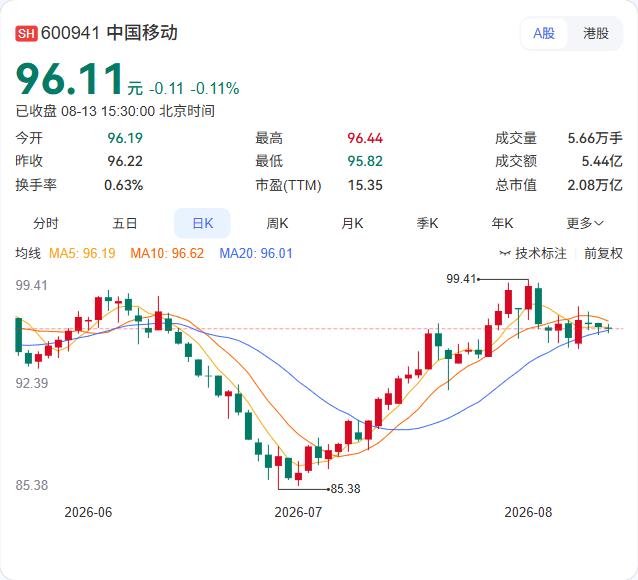Click the 99.41 high marker on chart
Viewport: 638px width, 580px height.
click(461, 279)
